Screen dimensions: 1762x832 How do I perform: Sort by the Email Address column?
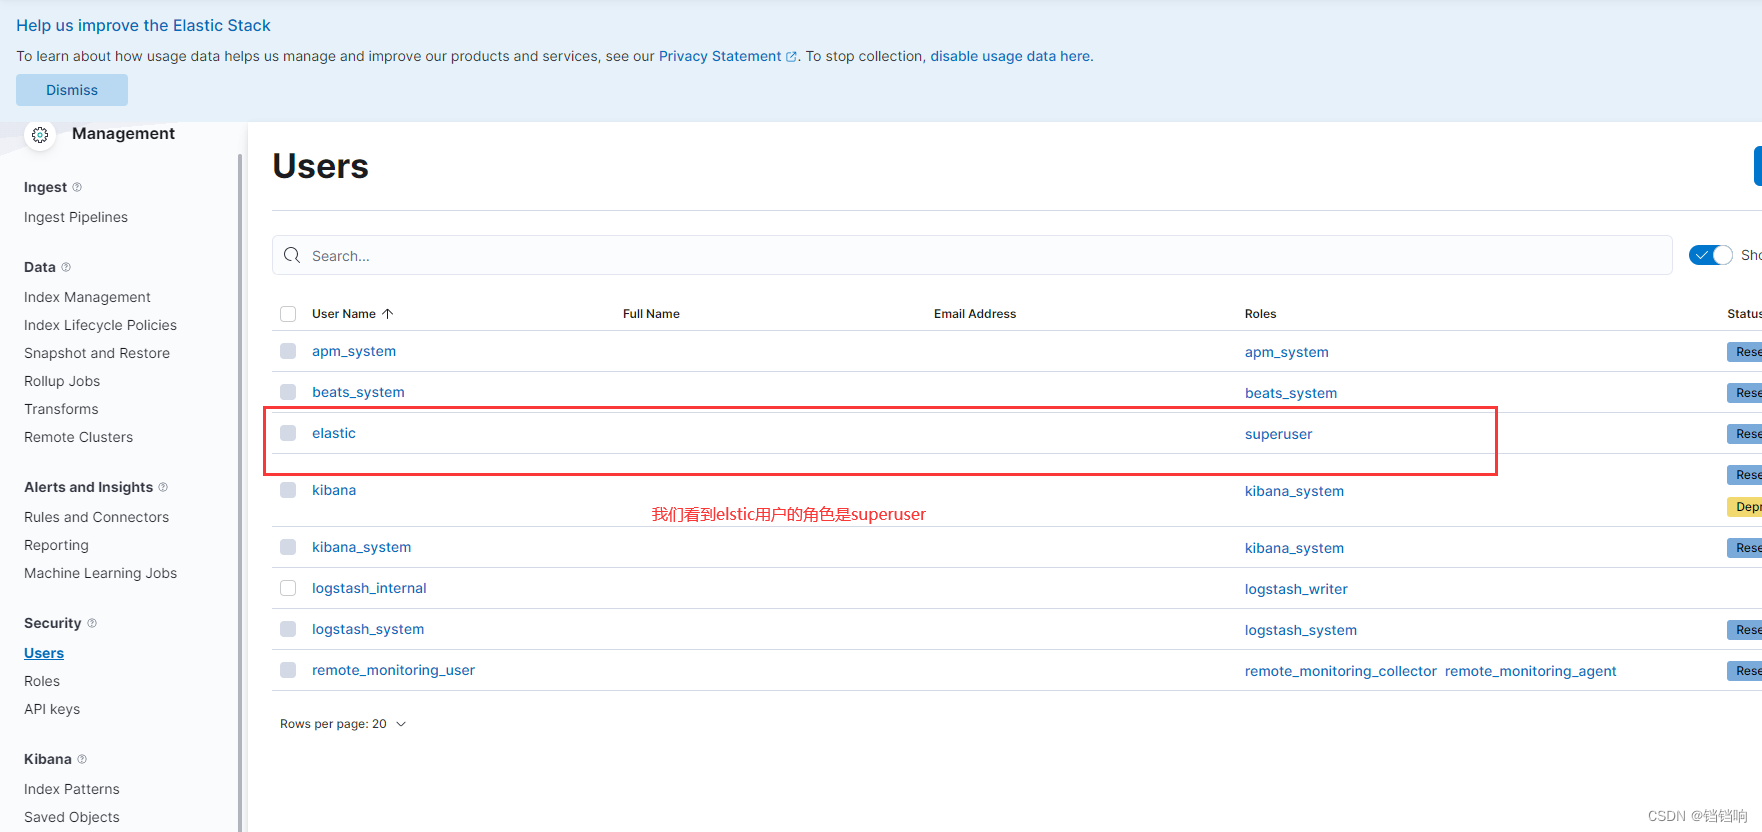pos(975,314)
